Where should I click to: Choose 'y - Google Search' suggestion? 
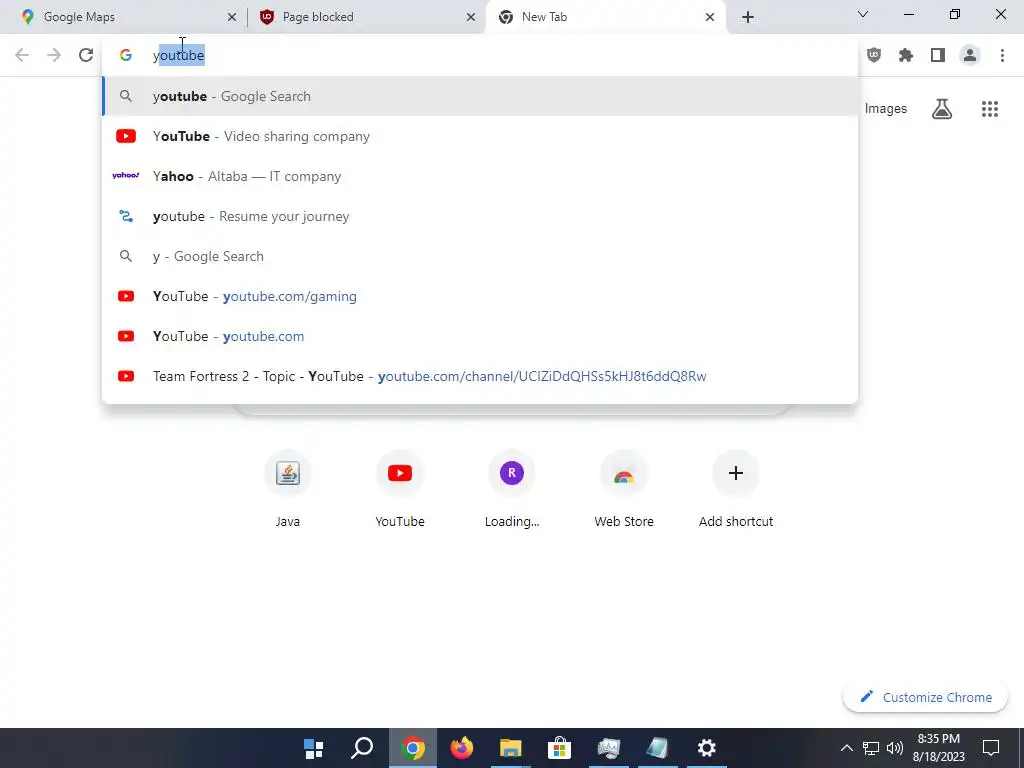click(480, 256)
